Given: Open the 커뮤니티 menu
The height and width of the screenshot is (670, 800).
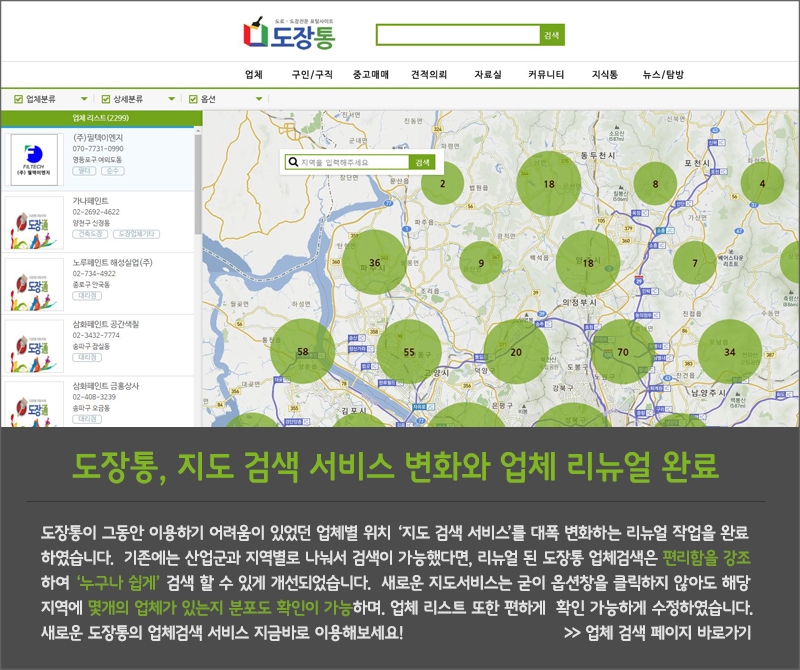Looking at the screenshot, I should click(x=546, y=75).
